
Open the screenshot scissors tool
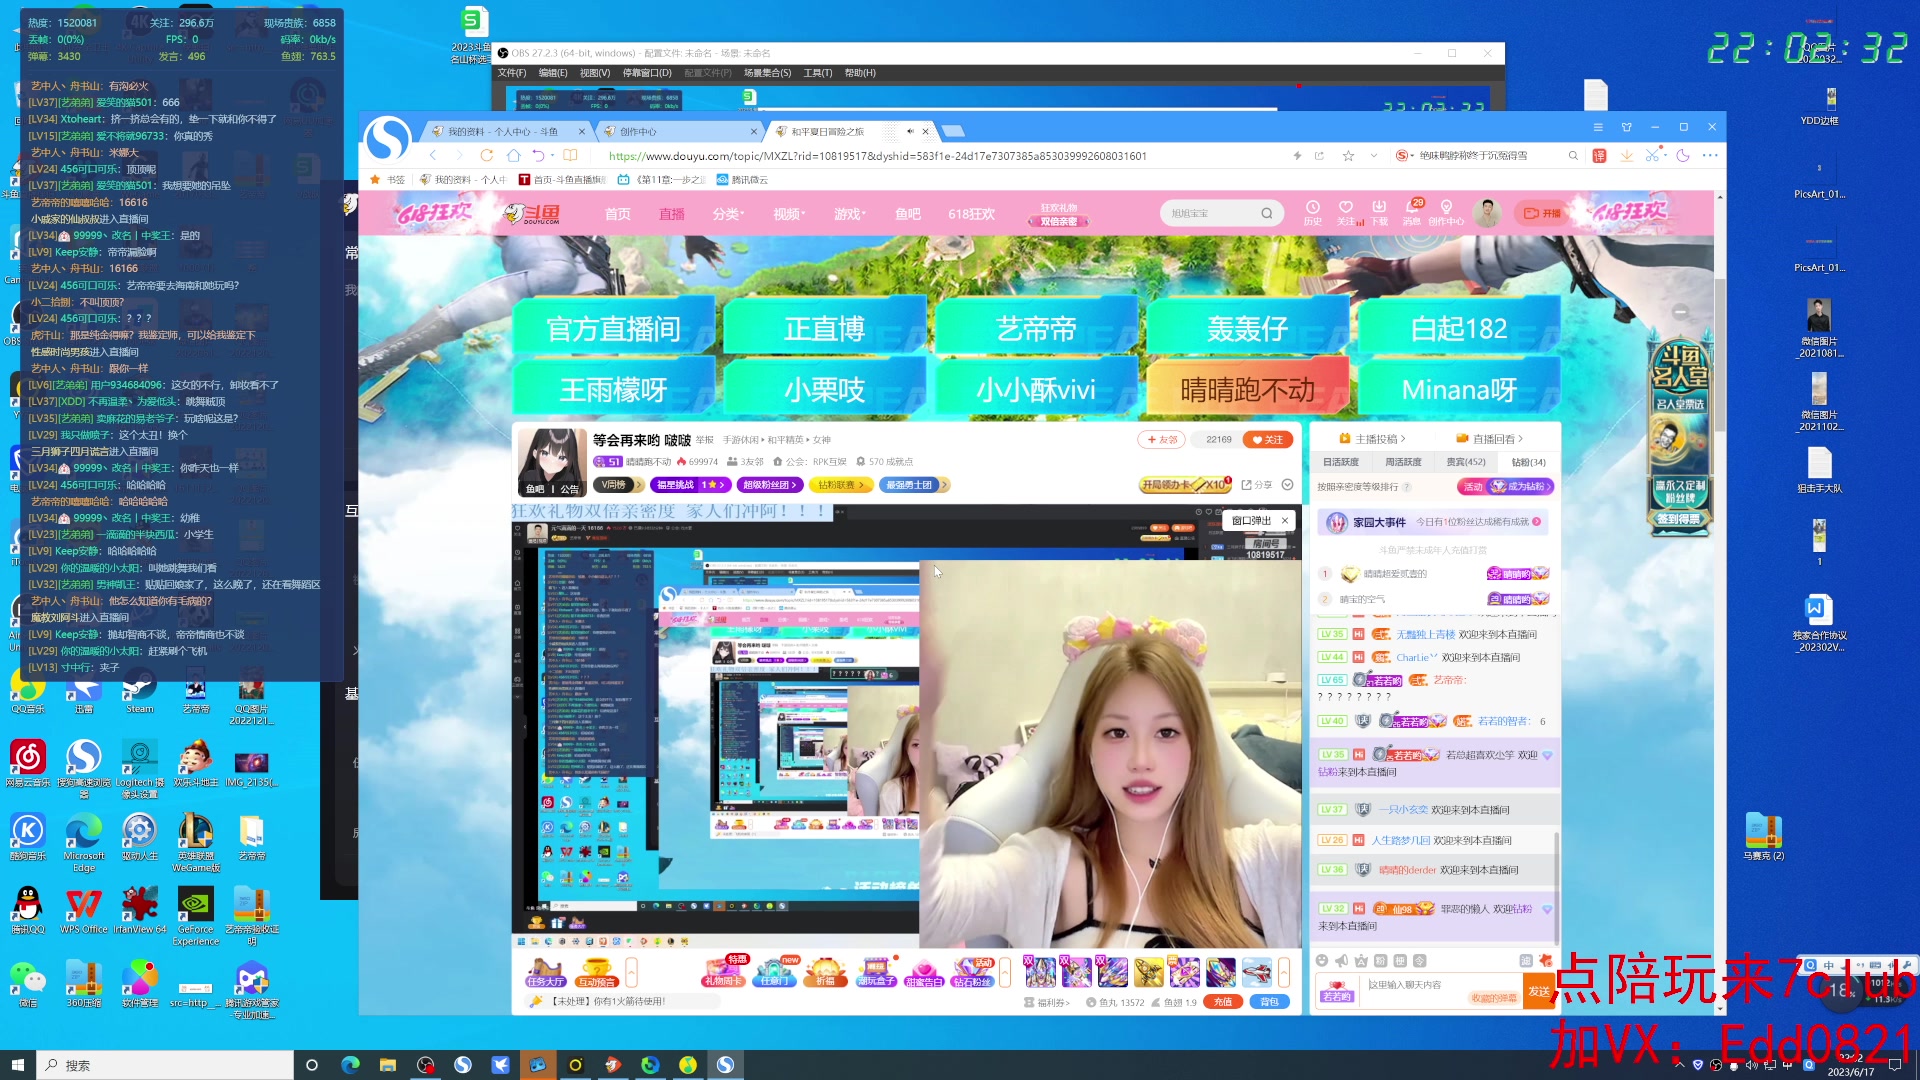(1652, 156)
